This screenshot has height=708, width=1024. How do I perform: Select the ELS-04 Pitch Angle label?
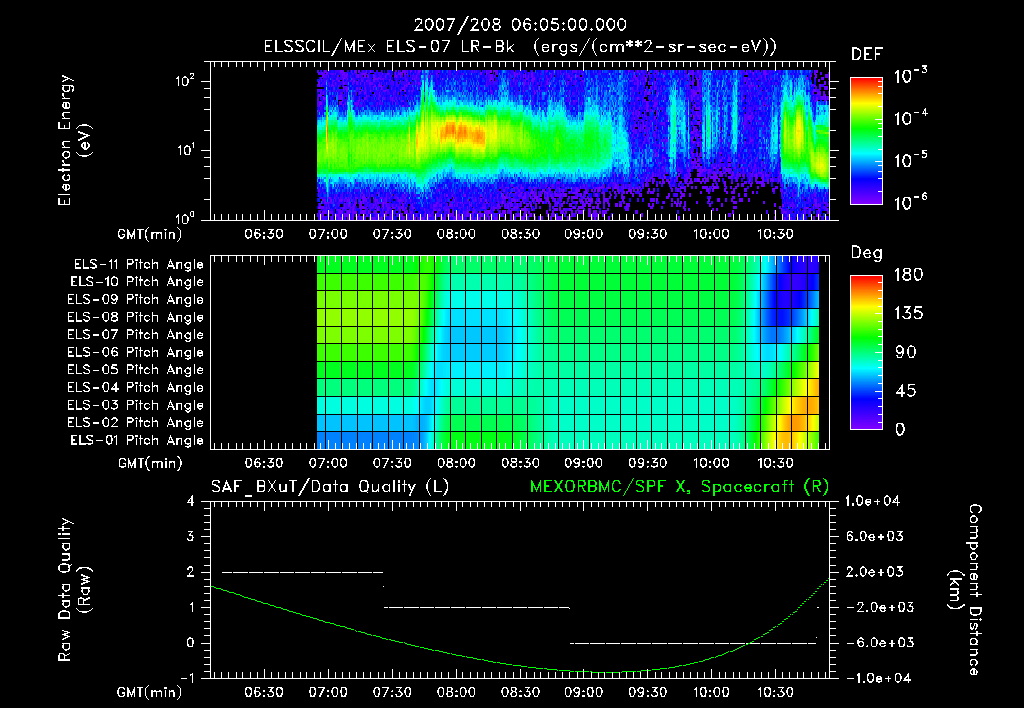click(x=136, y=387)
